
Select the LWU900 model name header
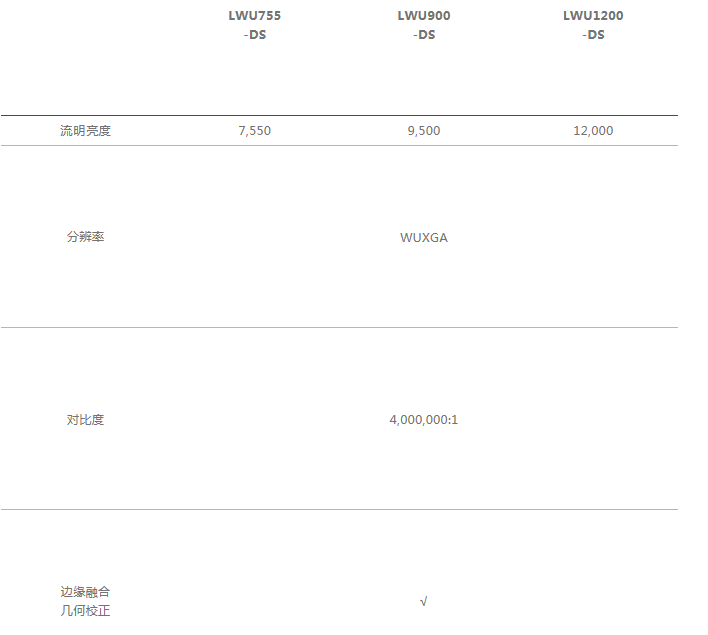(423, 15)
